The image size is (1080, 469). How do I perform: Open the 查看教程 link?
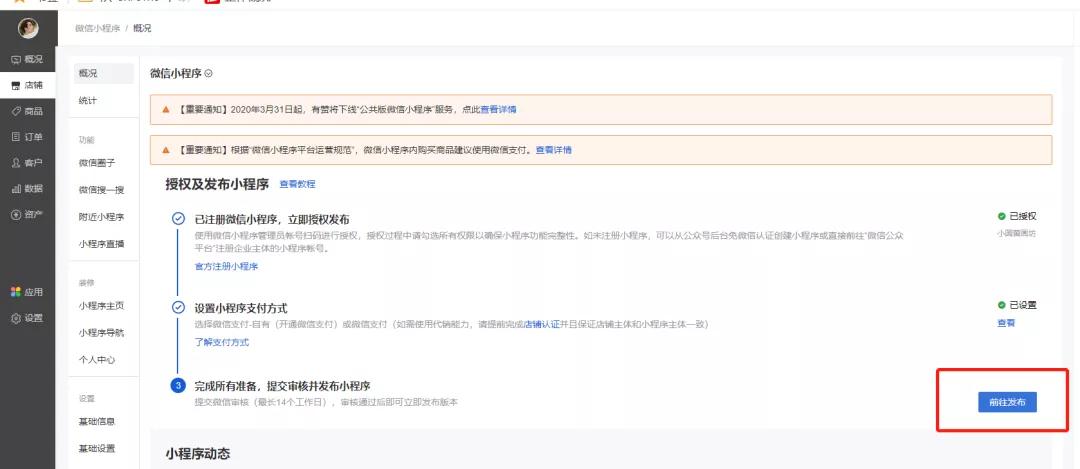point(298,185)
